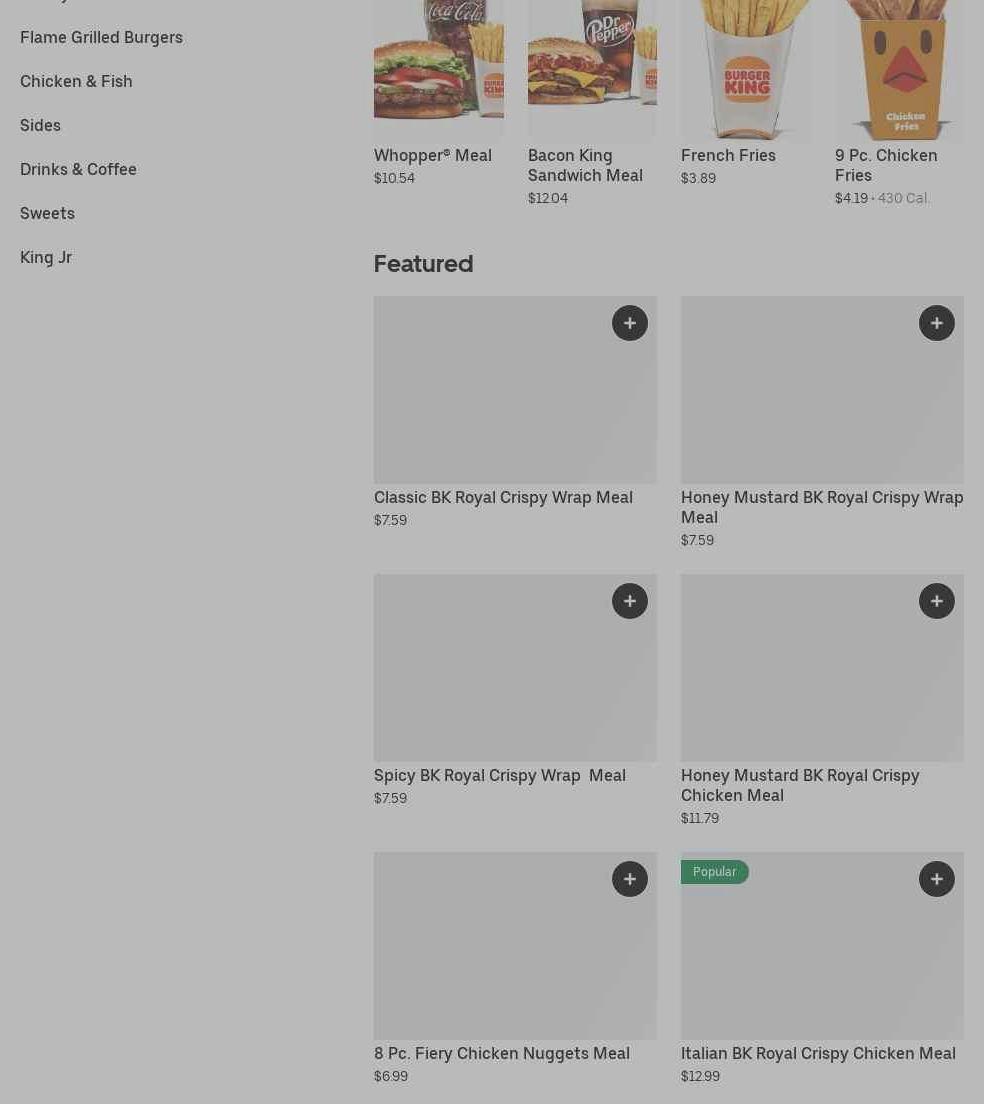
Task: Add Classic BK Royal Crispy Wrap Meal
Action: 630,323
